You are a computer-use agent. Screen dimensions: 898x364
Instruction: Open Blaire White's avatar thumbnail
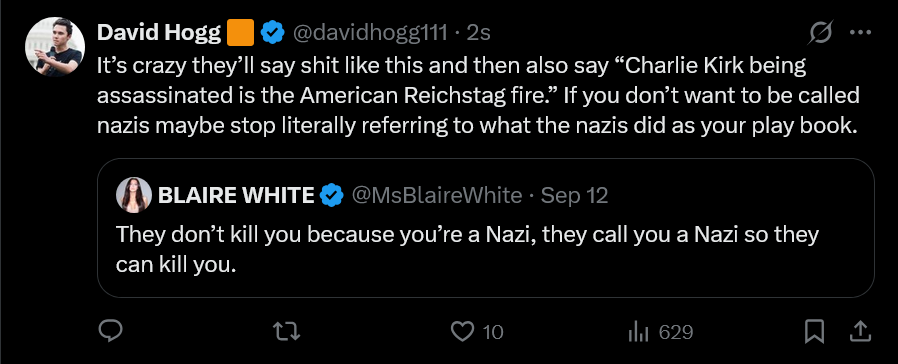[134, 195]
